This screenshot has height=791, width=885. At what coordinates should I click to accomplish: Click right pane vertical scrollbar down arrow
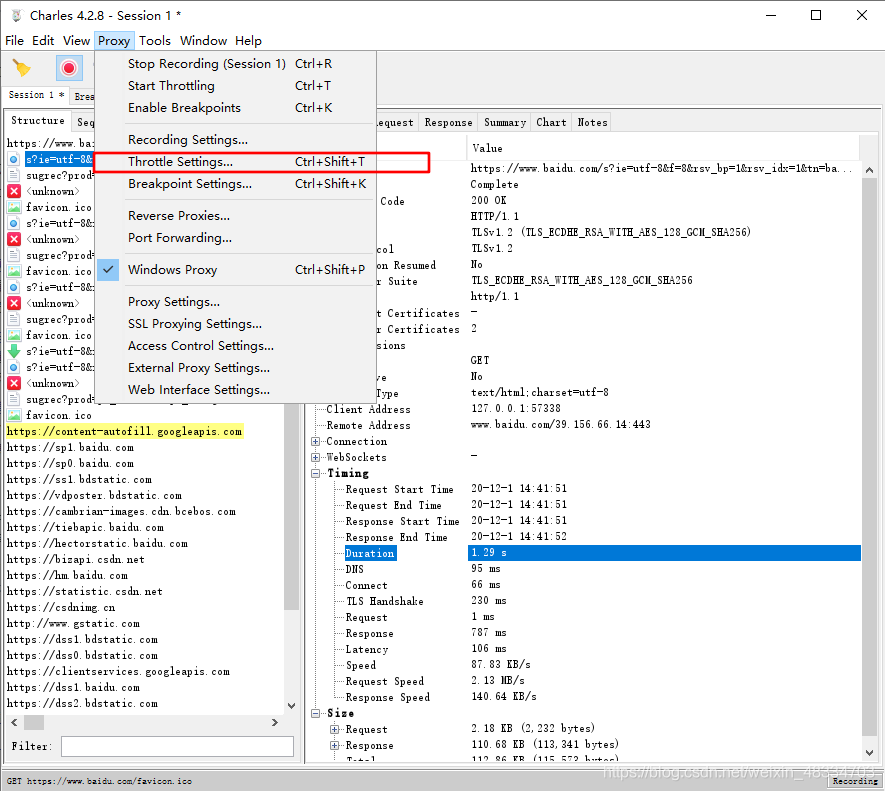pyautogui.click(x=869, y=753)
